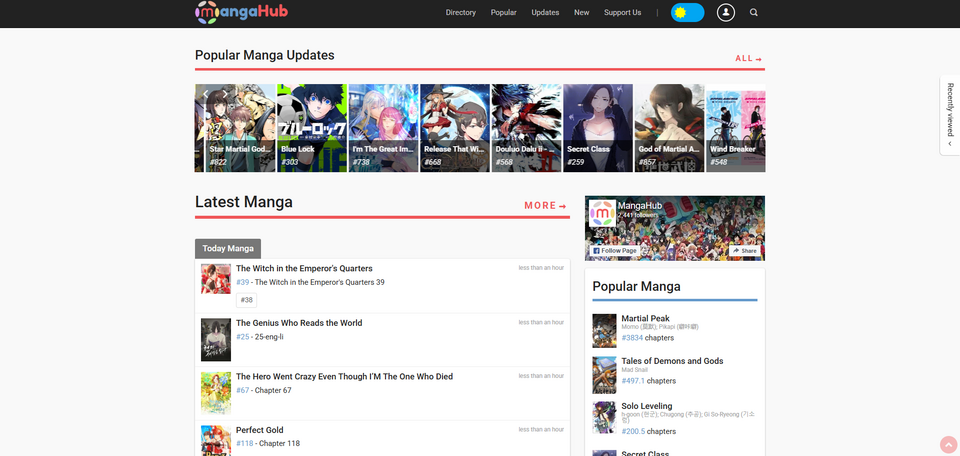
Task: Go to next carousel slide arrow
Action: pos(225,94)
